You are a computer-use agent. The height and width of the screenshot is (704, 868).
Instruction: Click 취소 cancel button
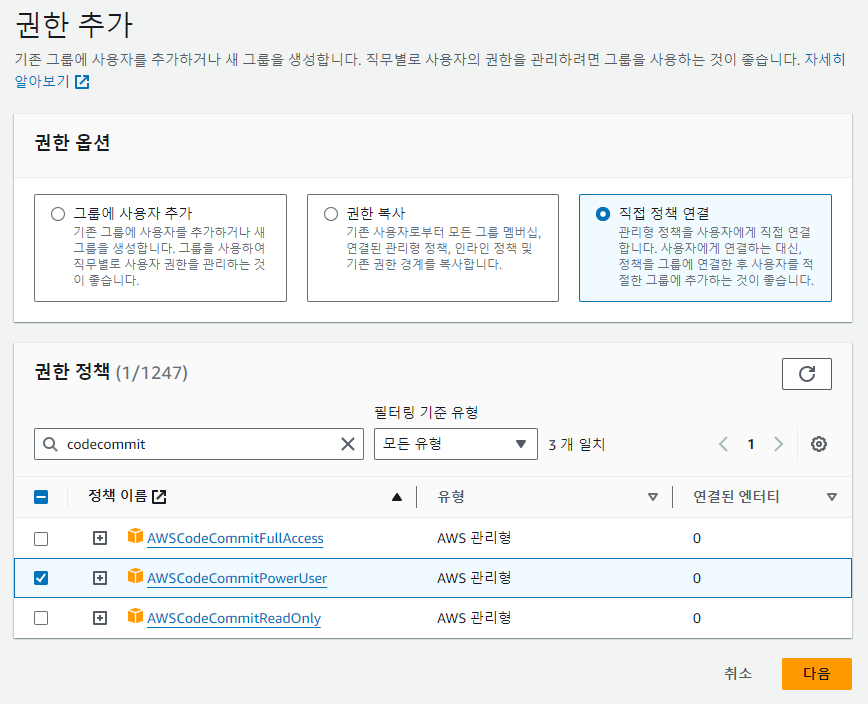pyautogui.click(x=738, y=674)
